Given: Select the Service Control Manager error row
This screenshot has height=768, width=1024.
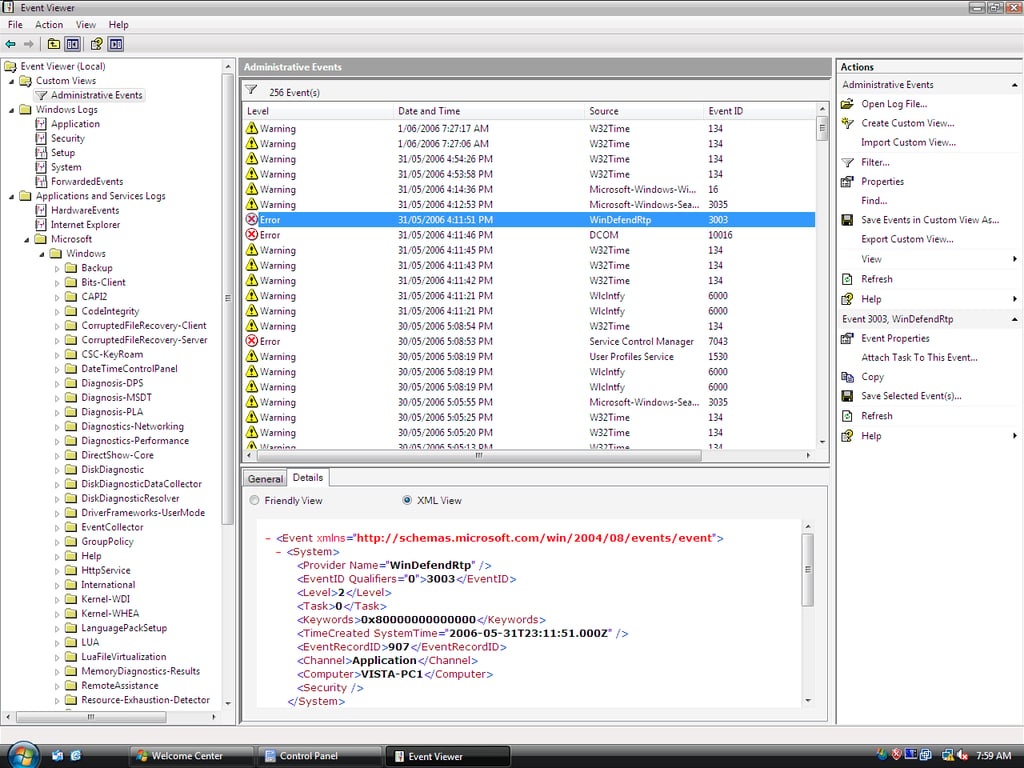Looking at the screenshot, I should (528, 341).
